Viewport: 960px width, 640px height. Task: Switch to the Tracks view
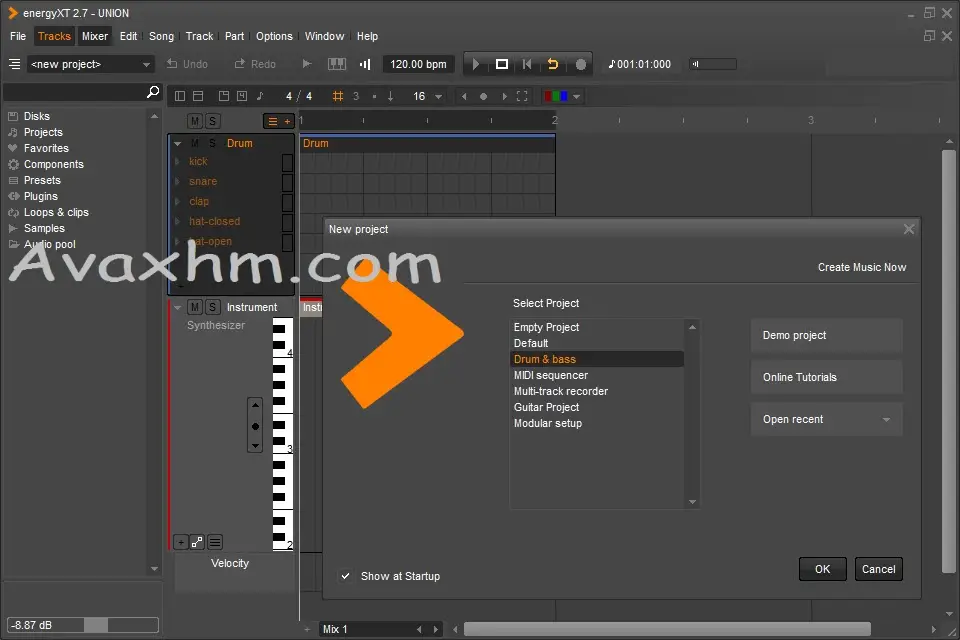(x=54, y=36)
